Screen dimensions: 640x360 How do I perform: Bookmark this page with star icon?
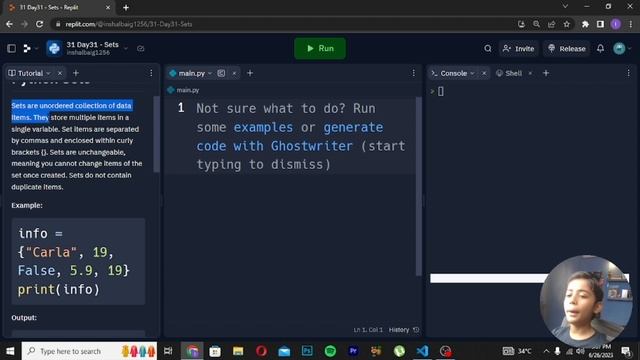(x=567, y=24)
